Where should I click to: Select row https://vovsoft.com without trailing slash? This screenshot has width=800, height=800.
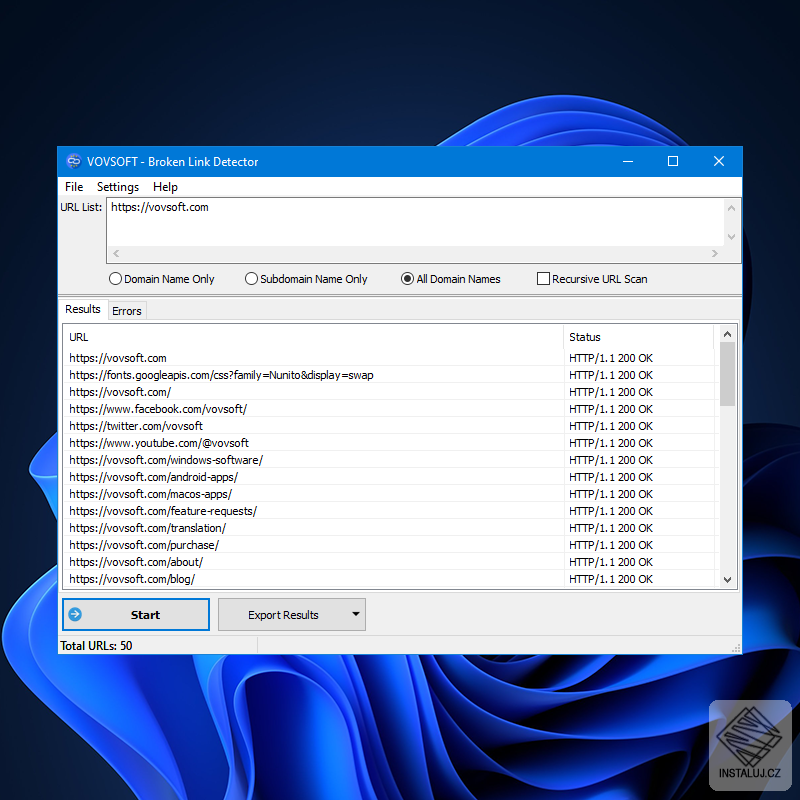tap(390, 358)
